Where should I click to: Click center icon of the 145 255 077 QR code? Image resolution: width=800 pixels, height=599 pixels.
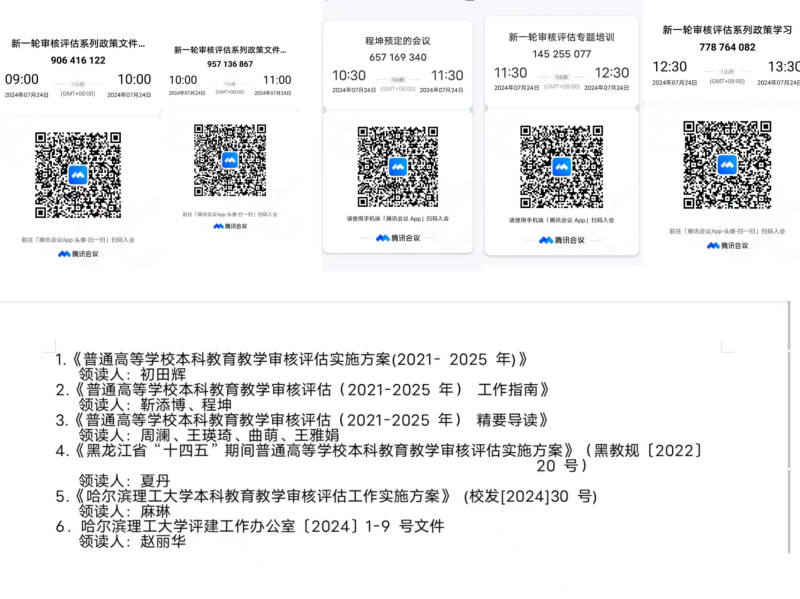(x=561, y=166)
